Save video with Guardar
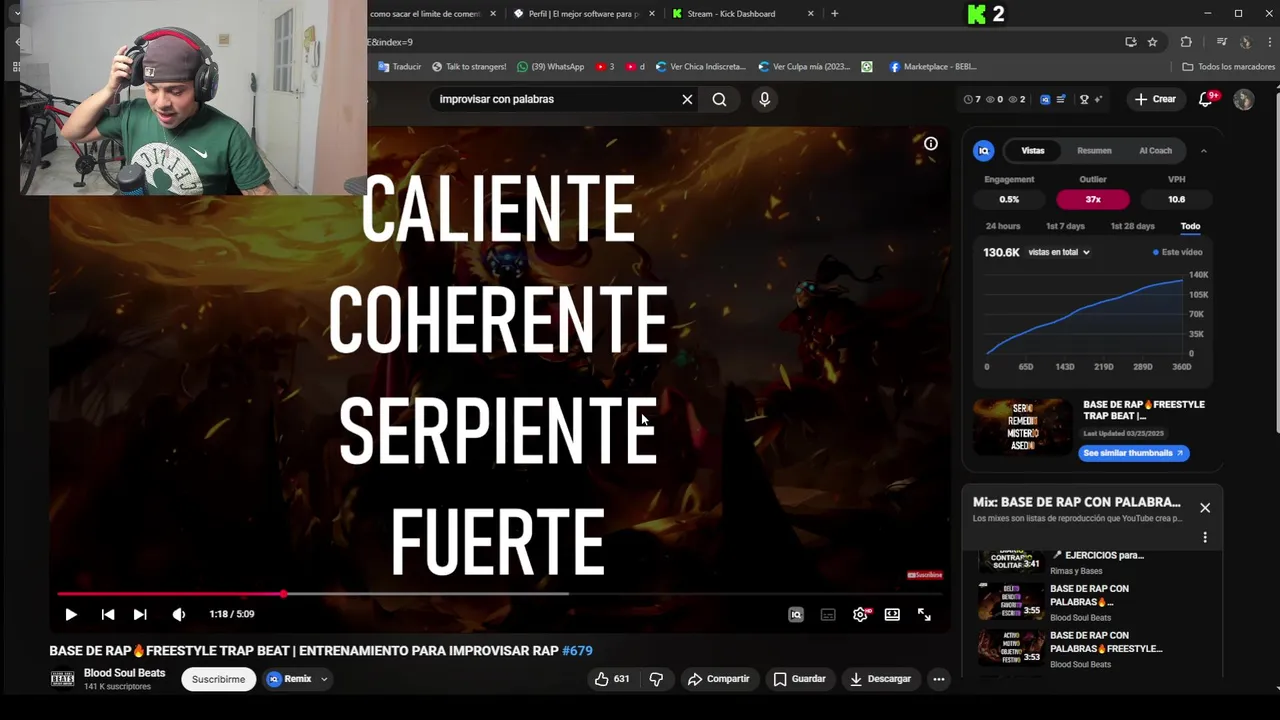1280x720 pixels. click(x=800, y=679)
